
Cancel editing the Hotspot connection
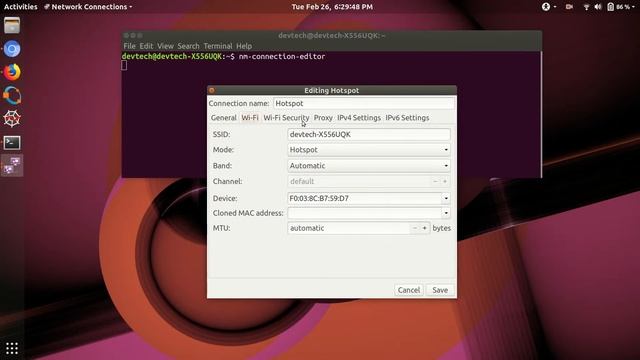(409, 290)
